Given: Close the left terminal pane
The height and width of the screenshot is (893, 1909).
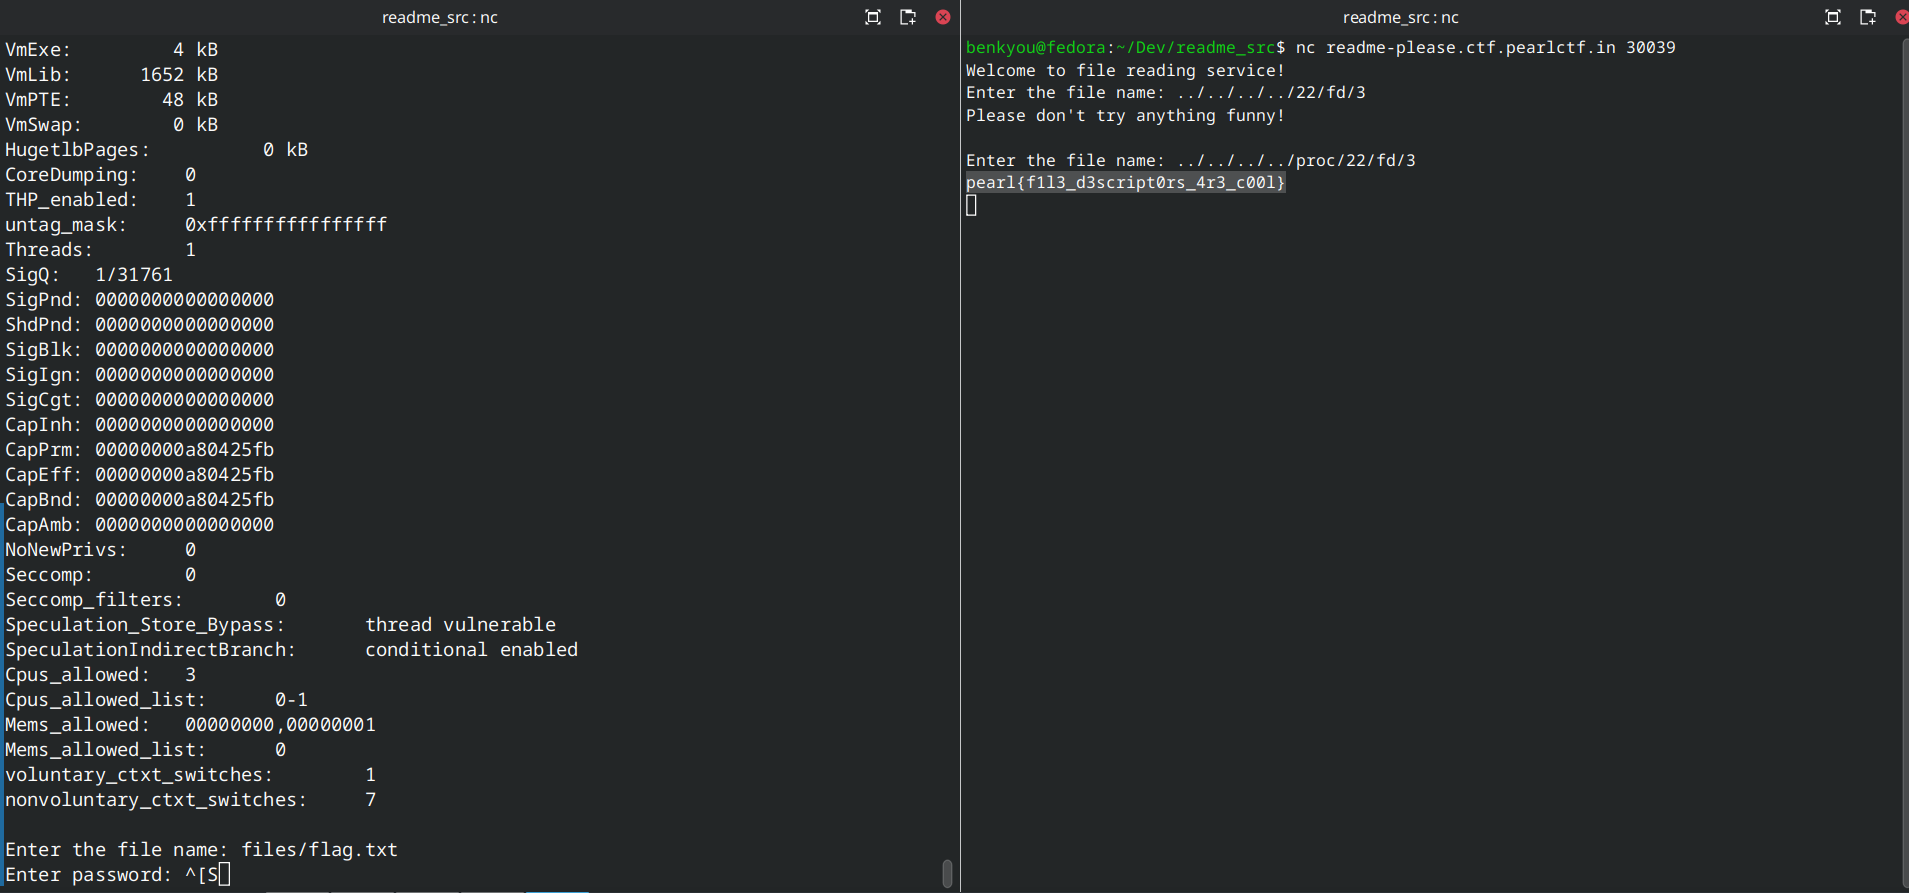Looking at the screenshot, I should [x=942, y=17].
